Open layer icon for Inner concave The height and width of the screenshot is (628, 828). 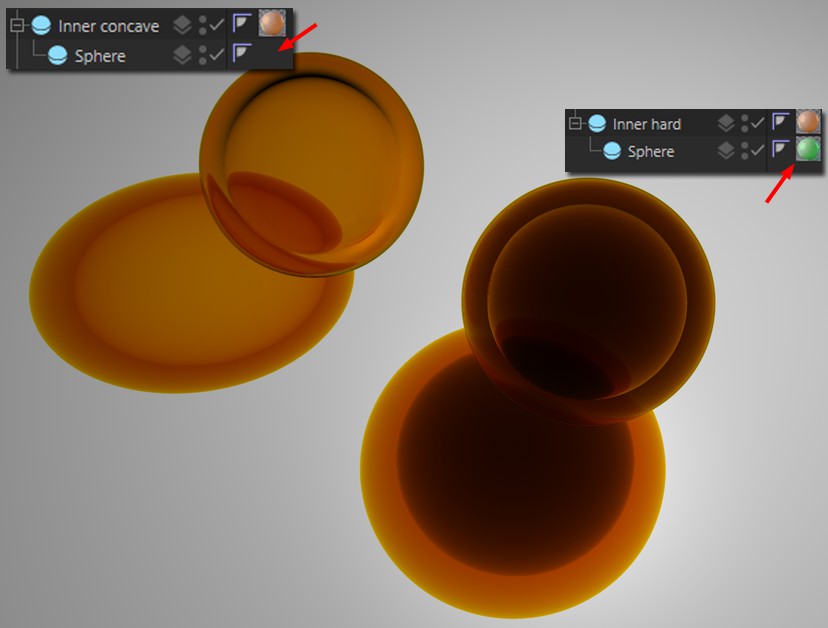point(182,25)
